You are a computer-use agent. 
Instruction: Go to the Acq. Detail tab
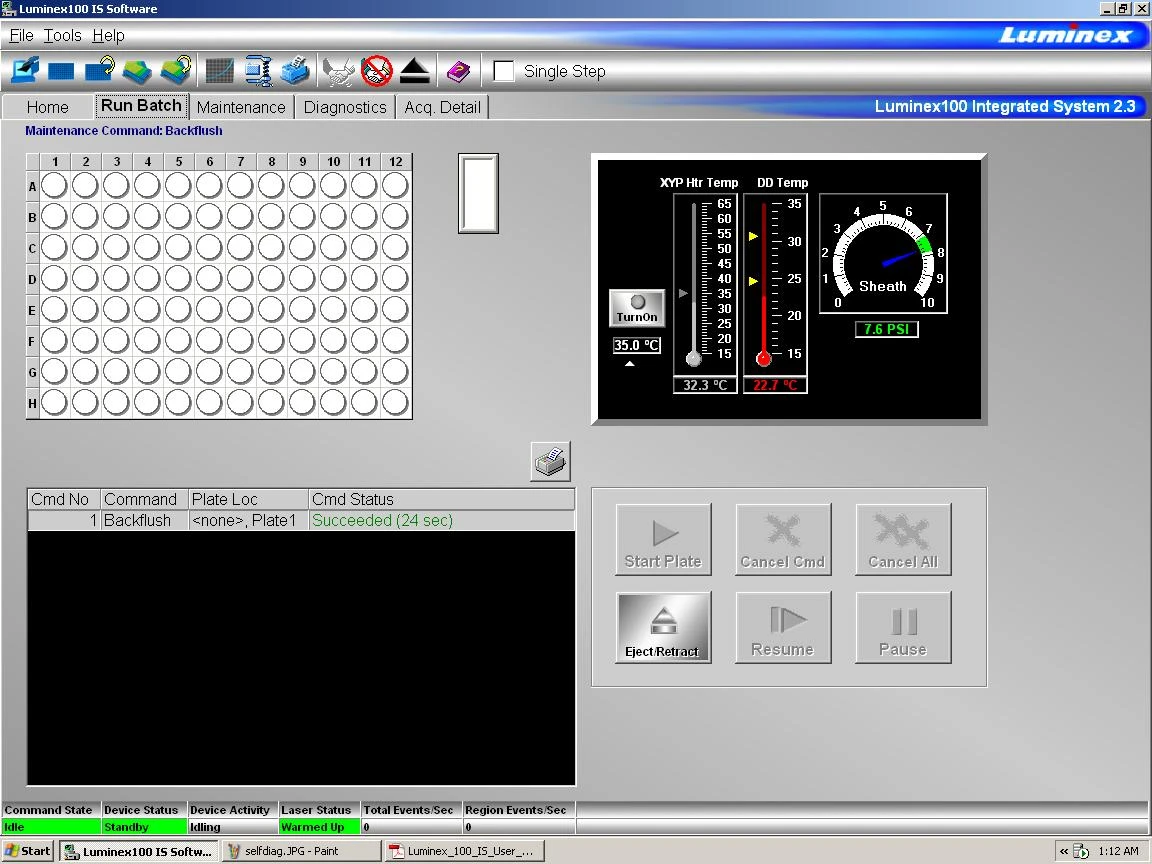coord(442,107)
